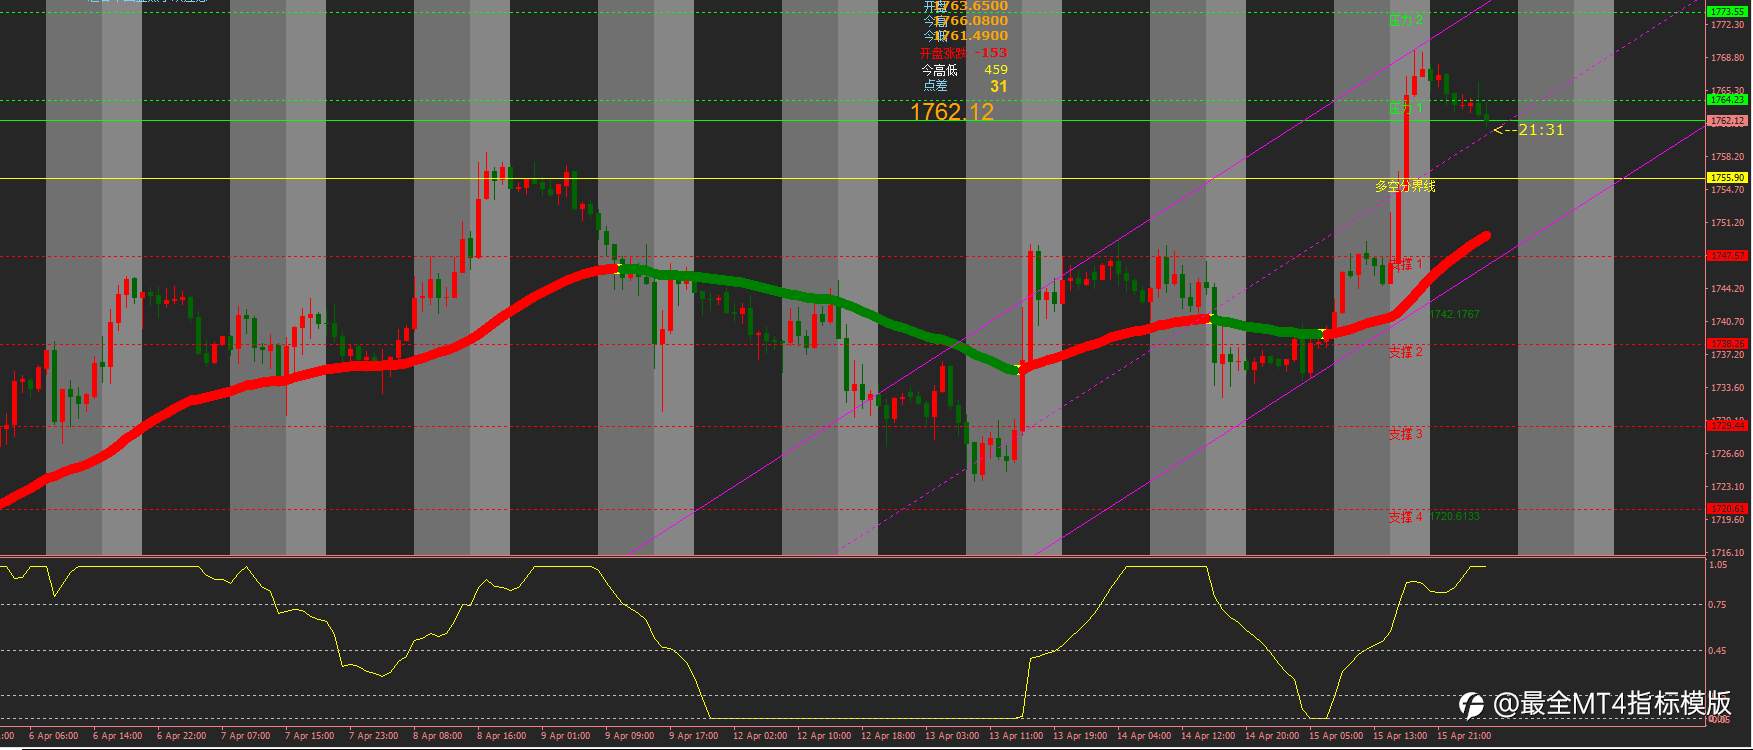Click the 6 Apr 22:00 time label
The width and height of the screenshot is (1753, 750).
click(182, 736)
